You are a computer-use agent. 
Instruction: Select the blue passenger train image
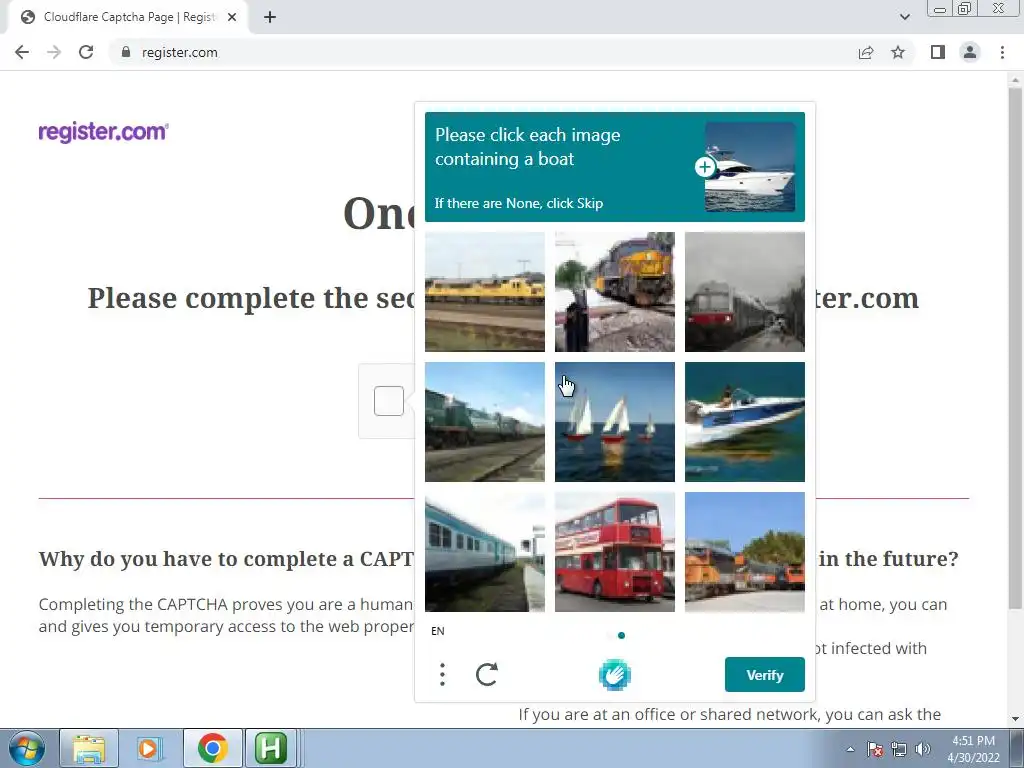(485, 552)
